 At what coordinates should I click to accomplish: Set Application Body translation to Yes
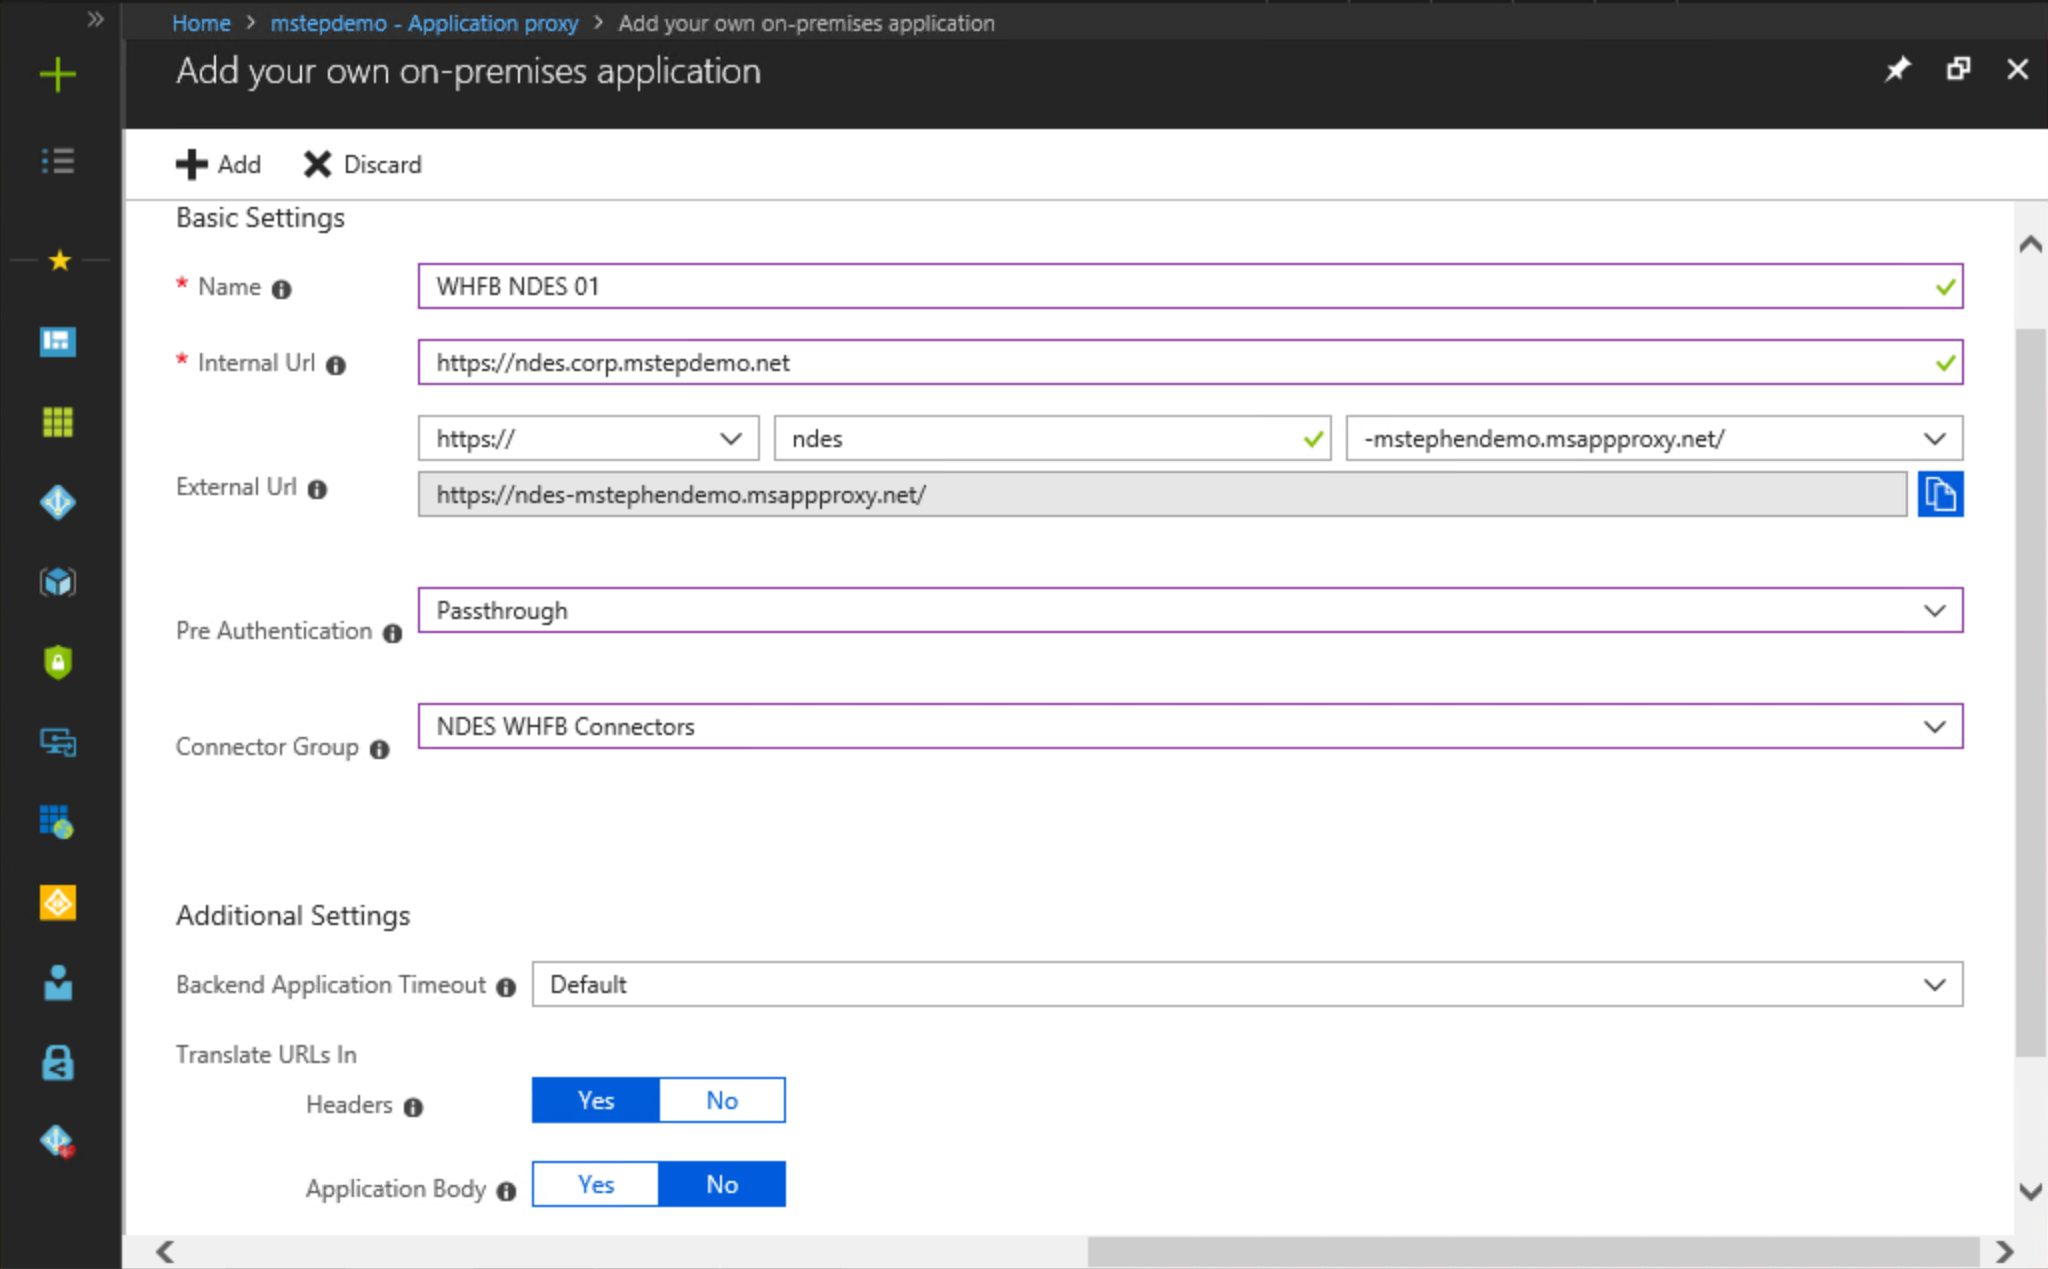tap(596, 1184)
